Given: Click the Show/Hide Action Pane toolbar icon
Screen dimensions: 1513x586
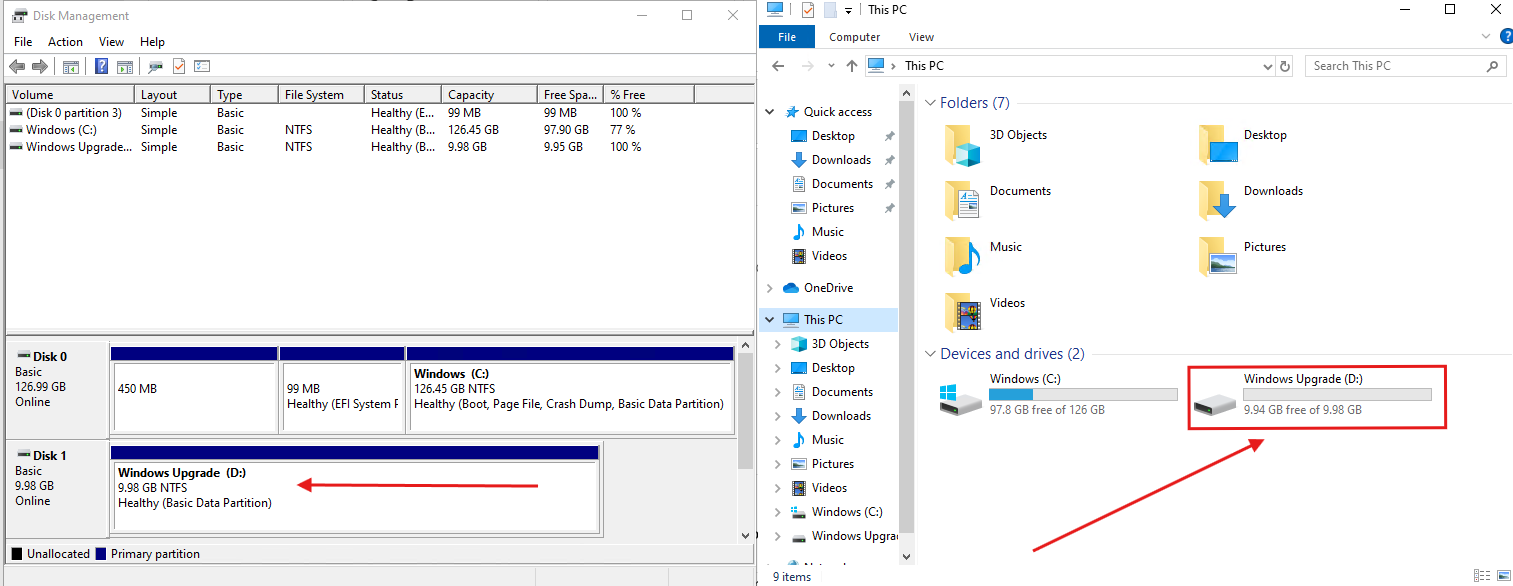Looking at the screenshot, I should [124, 66].
